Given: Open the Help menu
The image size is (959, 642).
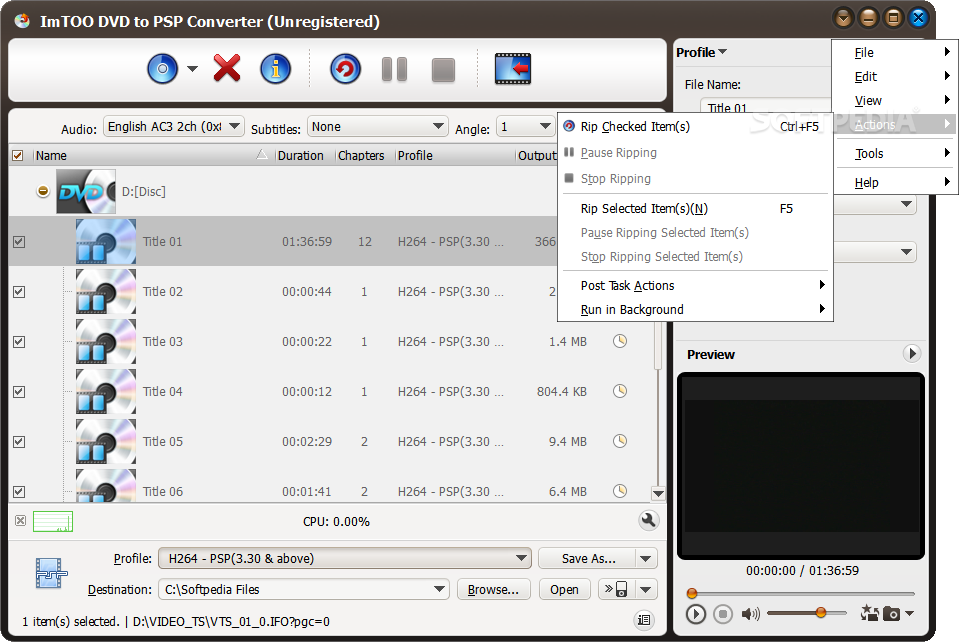Looking at the screenshot, I should pos(895,182).
